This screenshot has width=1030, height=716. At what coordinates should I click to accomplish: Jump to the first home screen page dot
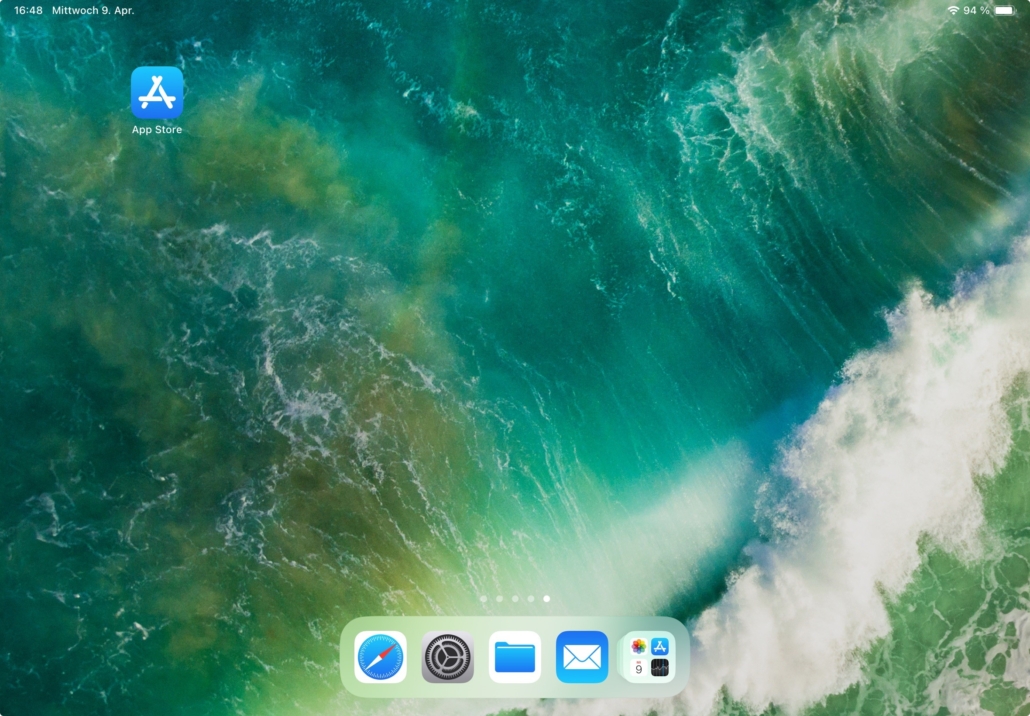[x=483, y=599]
